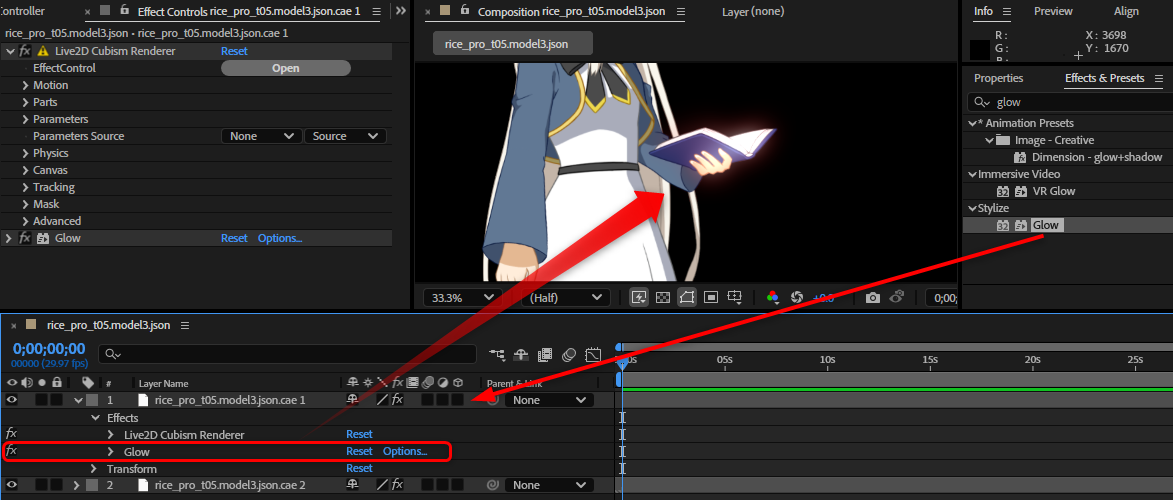This screenshot has width=1173, height=500.
Task: Open Graph Editor icon in timeline
Action: (x=593, y=354)
